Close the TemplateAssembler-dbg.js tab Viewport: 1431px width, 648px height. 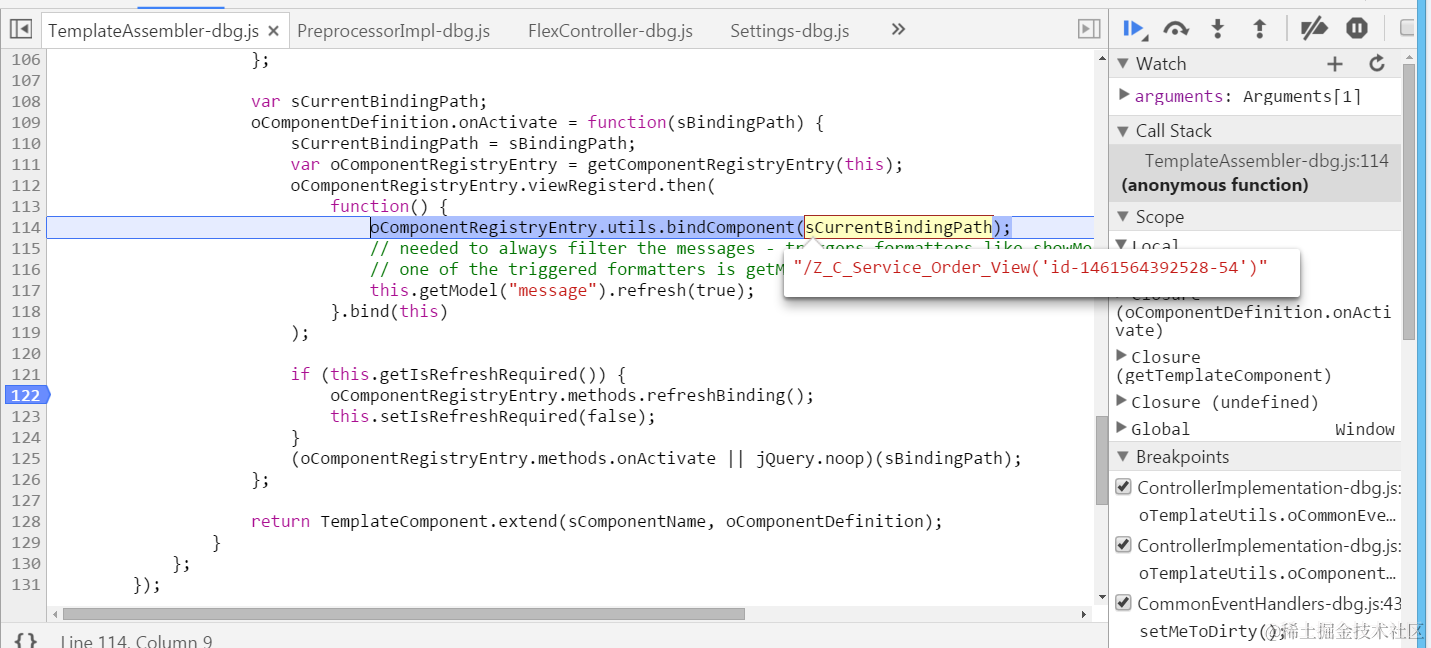tap(275, 31)
